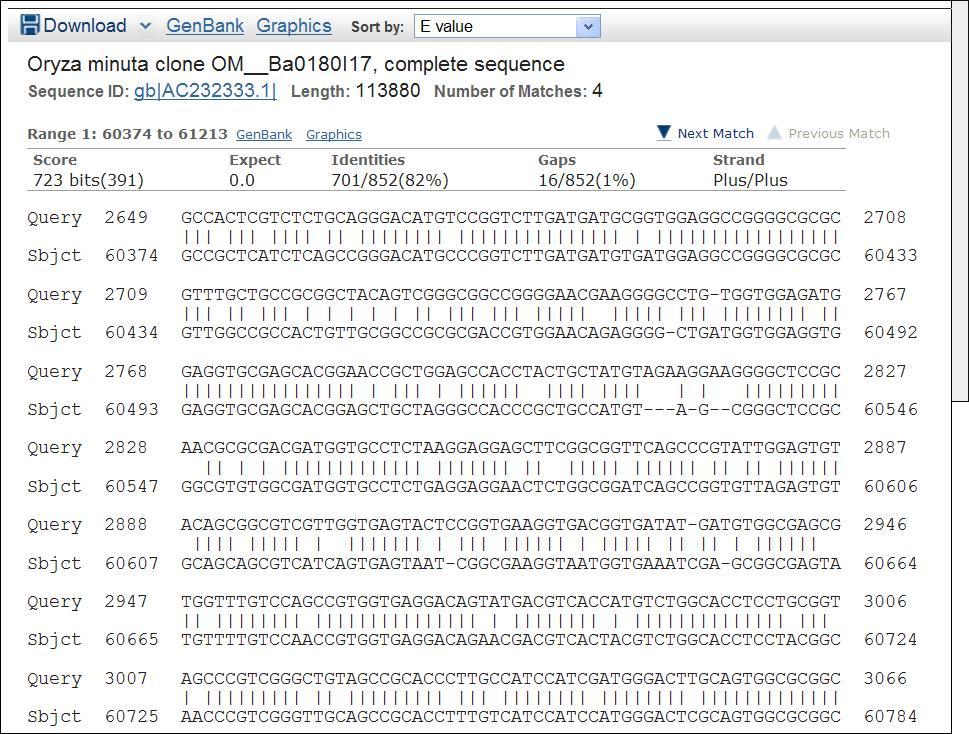Click Sbjct start position 60493

pos(132,410)
